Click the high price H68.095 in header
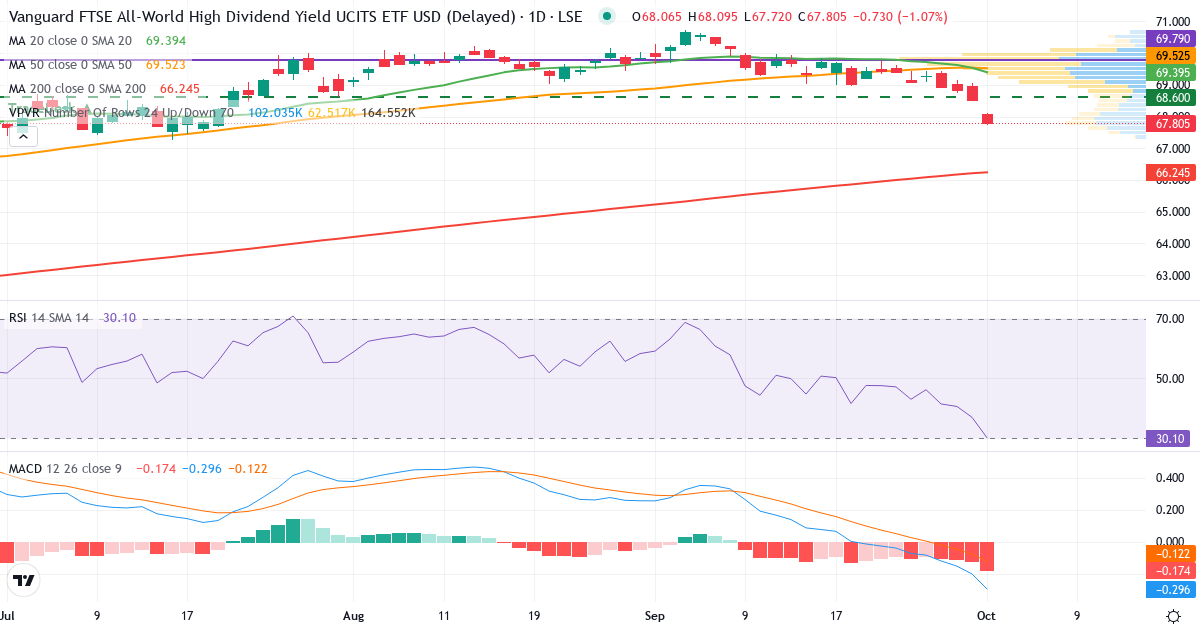 click(711, 17)
